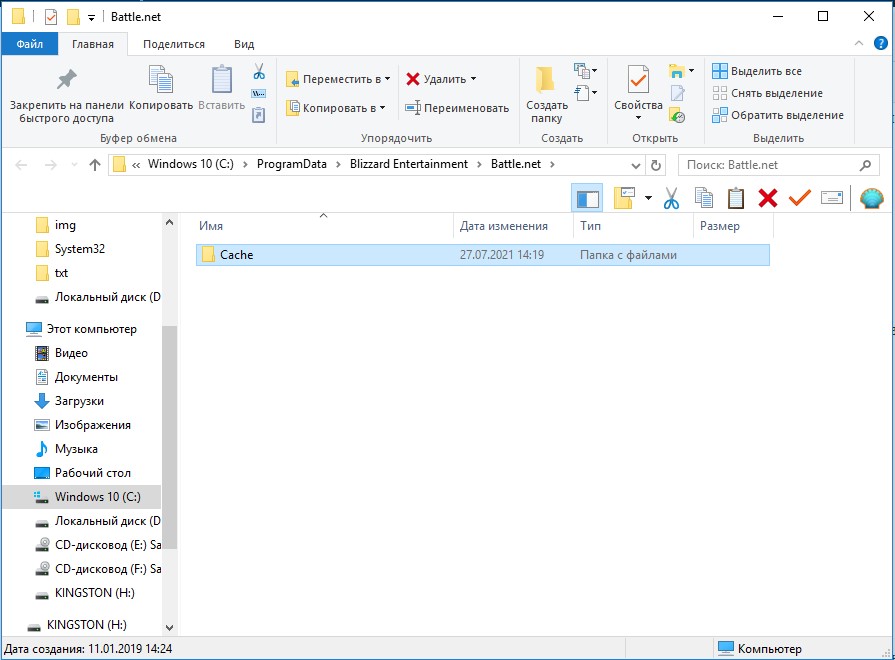Select System32 in the navigation tree
895x660 pixels.
coord(80,249)
